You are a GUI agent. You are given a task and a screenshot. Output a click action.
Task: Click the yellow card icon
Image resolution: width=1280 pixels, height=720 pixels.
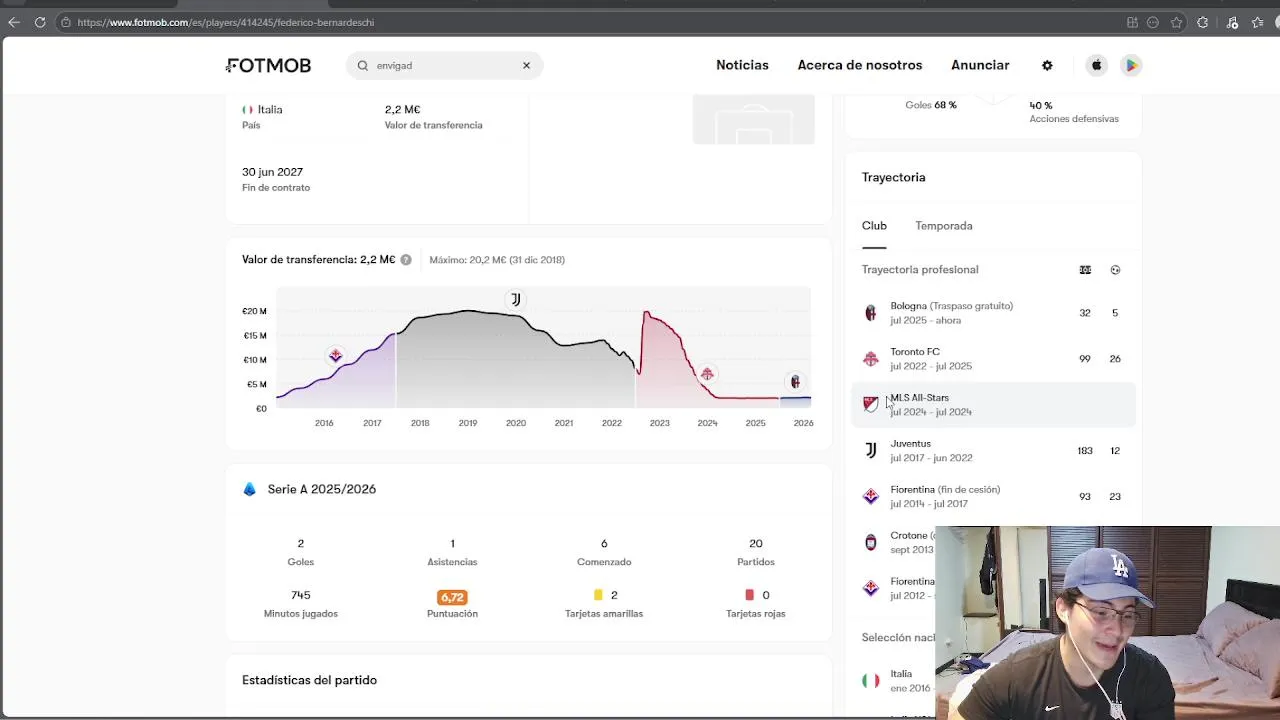pyautogui.click(x=598, y=595)
